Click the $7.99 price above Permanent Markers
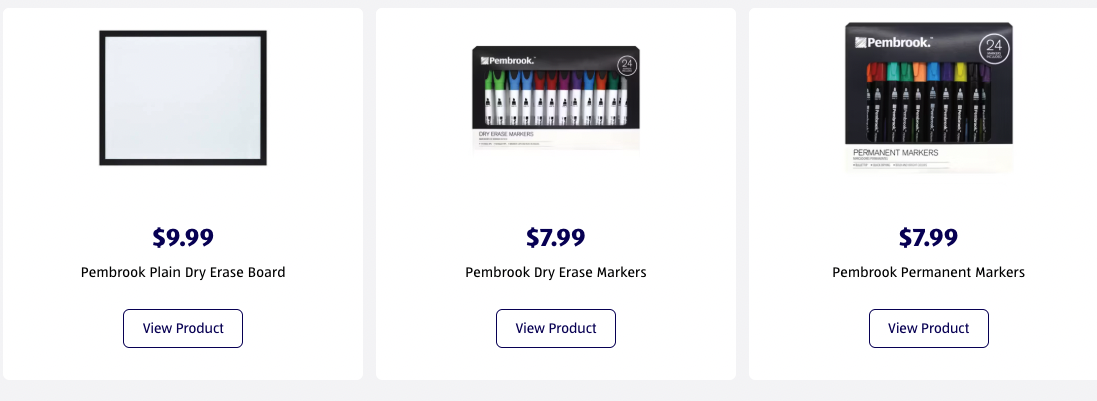 click(928, 237)
